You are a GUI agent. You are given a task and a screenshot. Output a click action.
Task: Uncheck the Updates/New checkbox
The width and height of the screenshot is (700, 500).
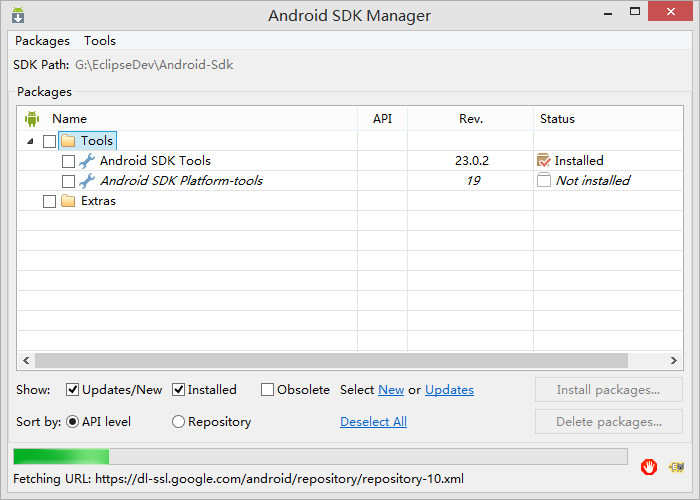click(73, 390)
